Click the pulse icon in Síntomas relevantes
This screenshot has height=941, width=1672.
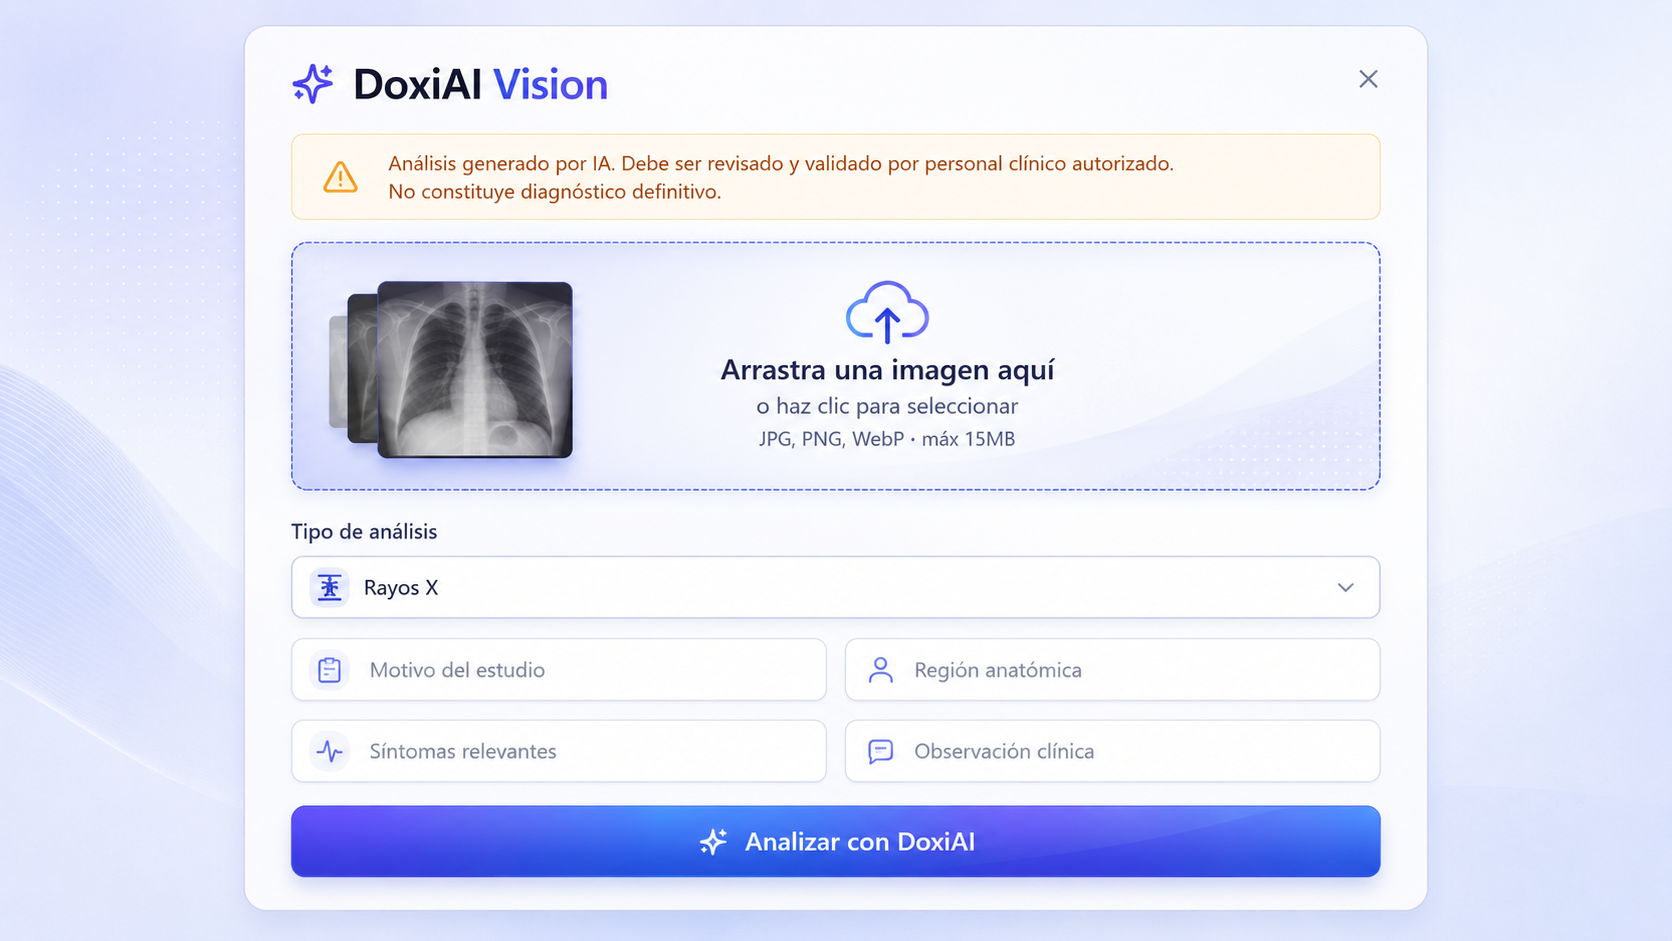pos(329,751)
